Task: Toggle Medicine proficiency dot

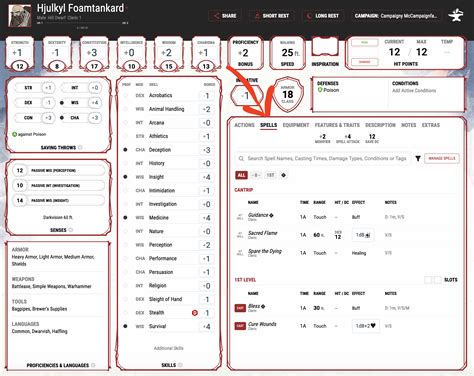Action: [125, 218]
